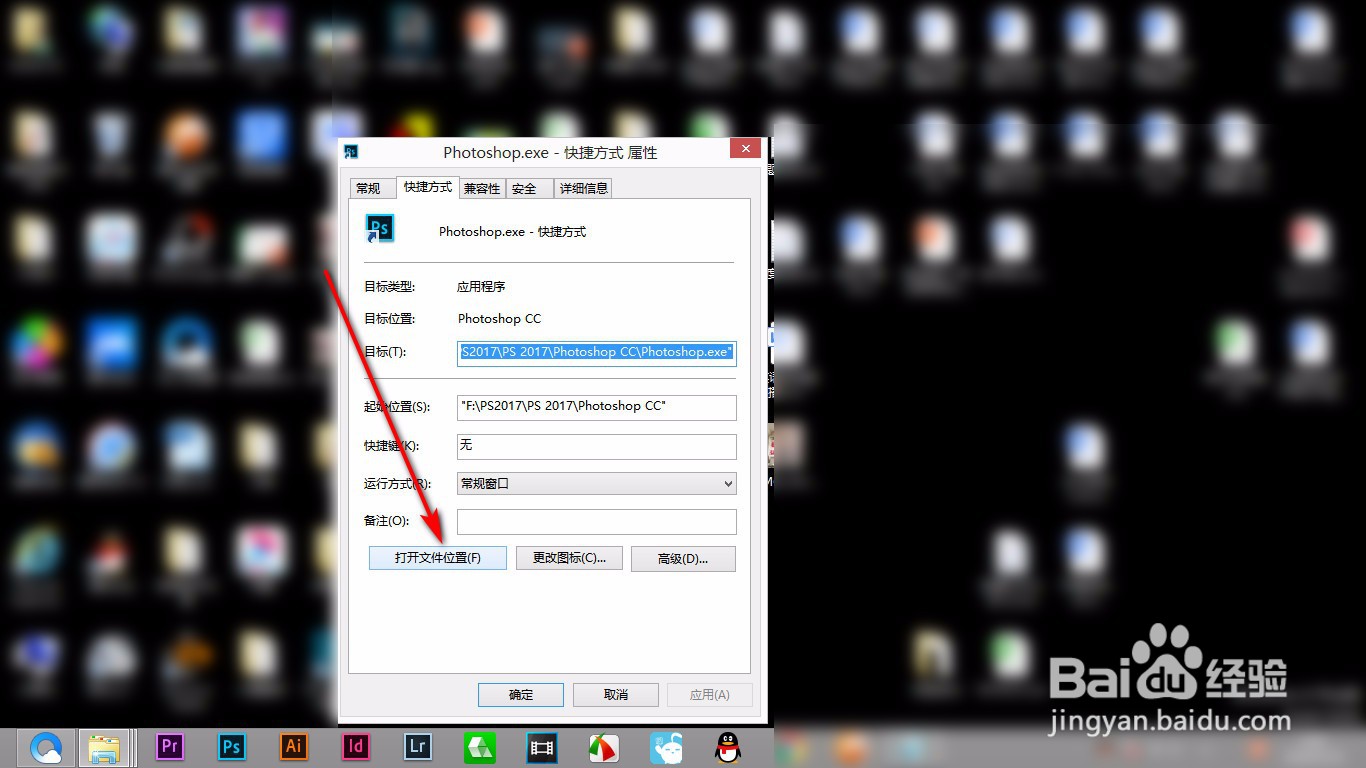Open the blue rabbit app taskbar icon
Screen dimensions: 1366x768
coord(666,747)
